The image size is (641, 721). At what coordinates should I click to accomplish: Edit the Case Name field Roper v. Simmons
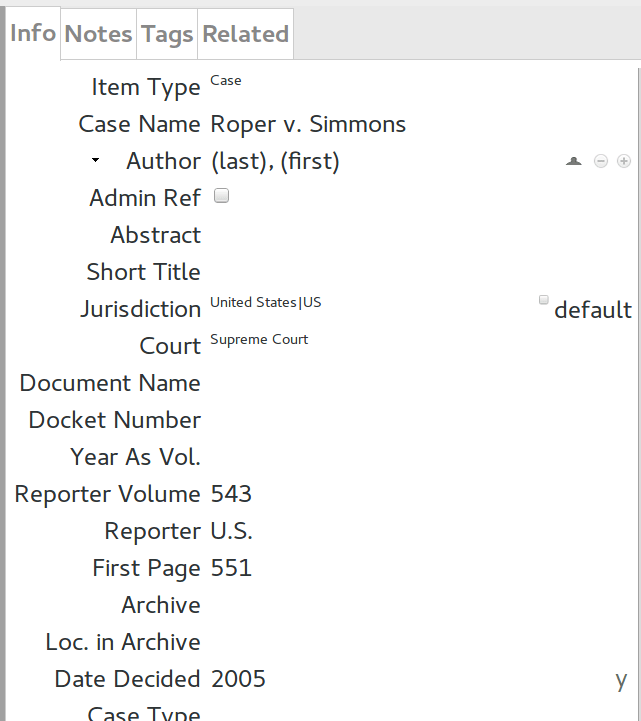(x=308, y=124)
